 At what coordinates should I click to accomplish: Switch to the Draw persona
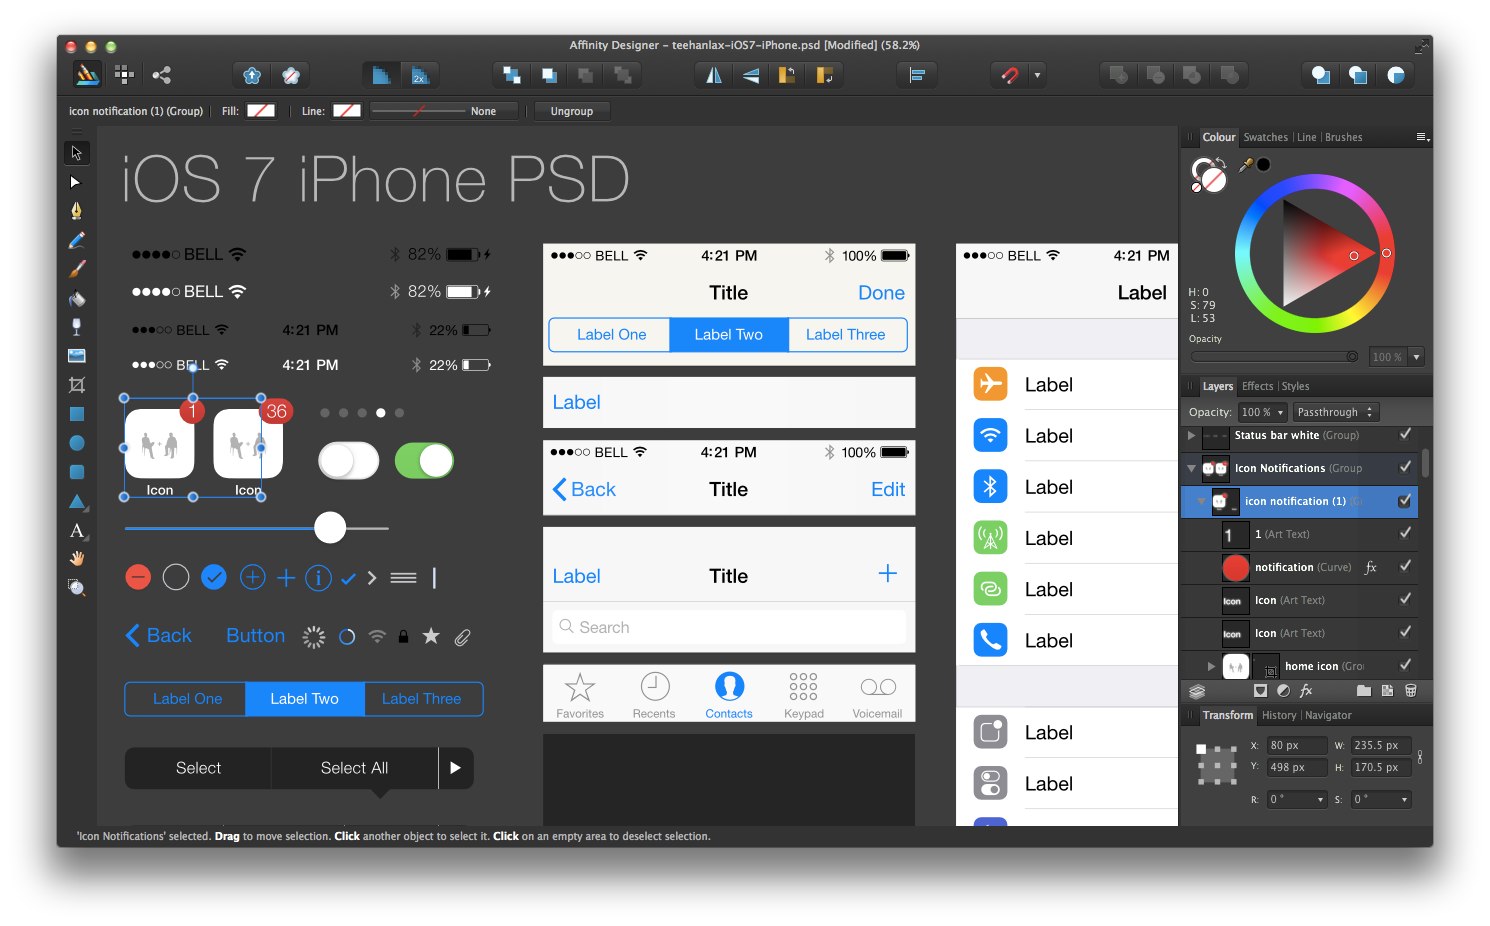[x=88, y=74]
